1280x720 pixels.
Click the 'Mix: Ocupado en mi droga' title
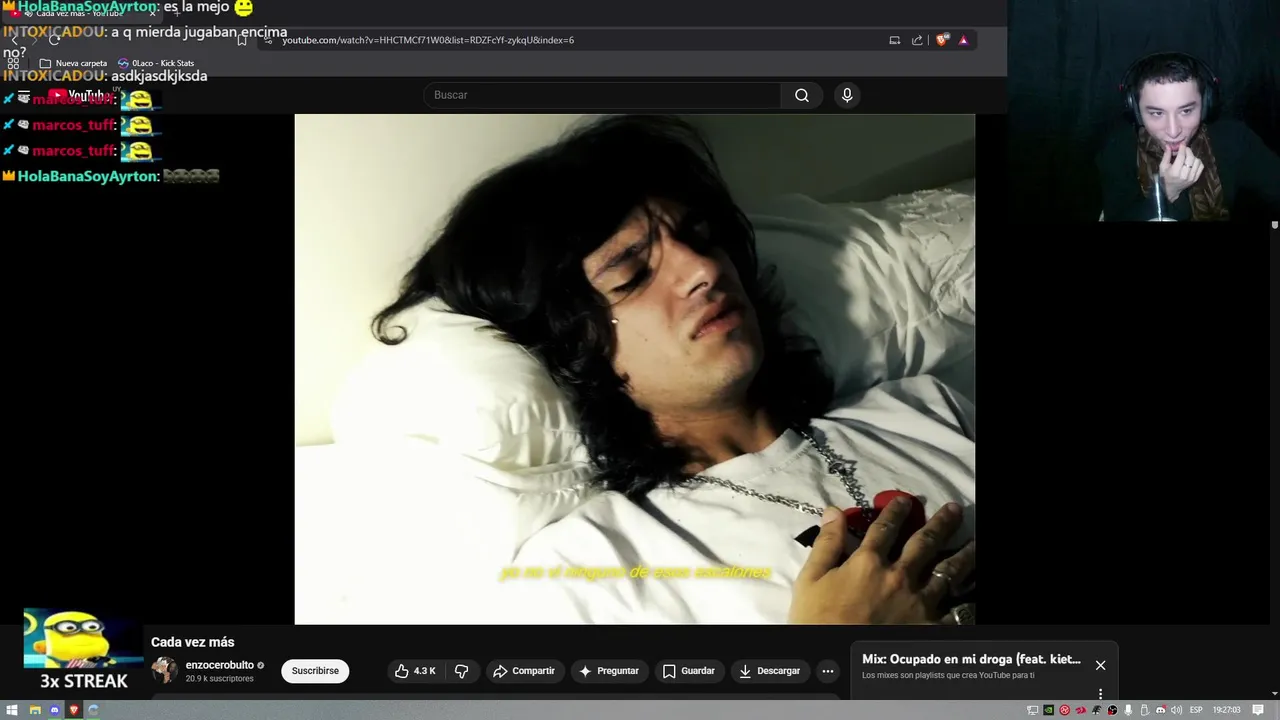(x=971, y=659)
